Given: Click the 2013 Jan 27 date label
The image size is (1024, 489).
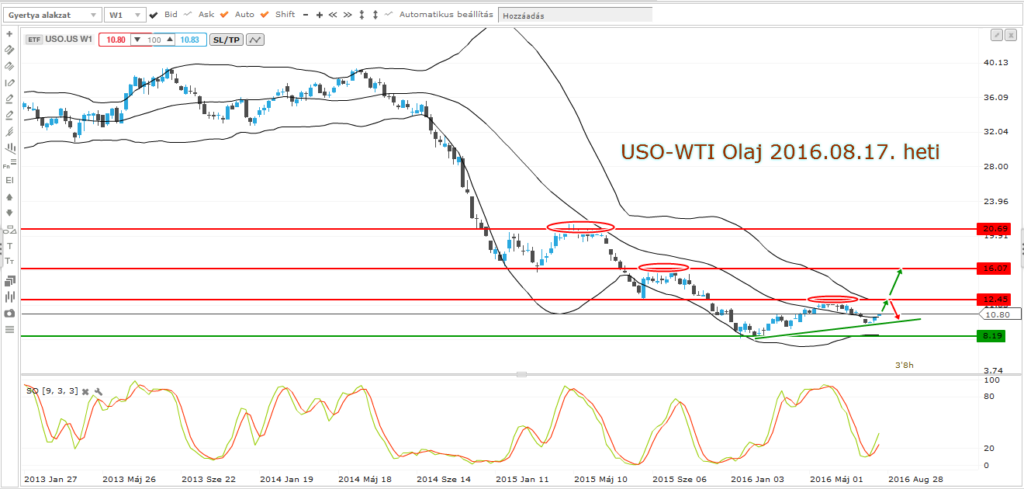Looking at the screenshot, I should (x=51, y=479).
